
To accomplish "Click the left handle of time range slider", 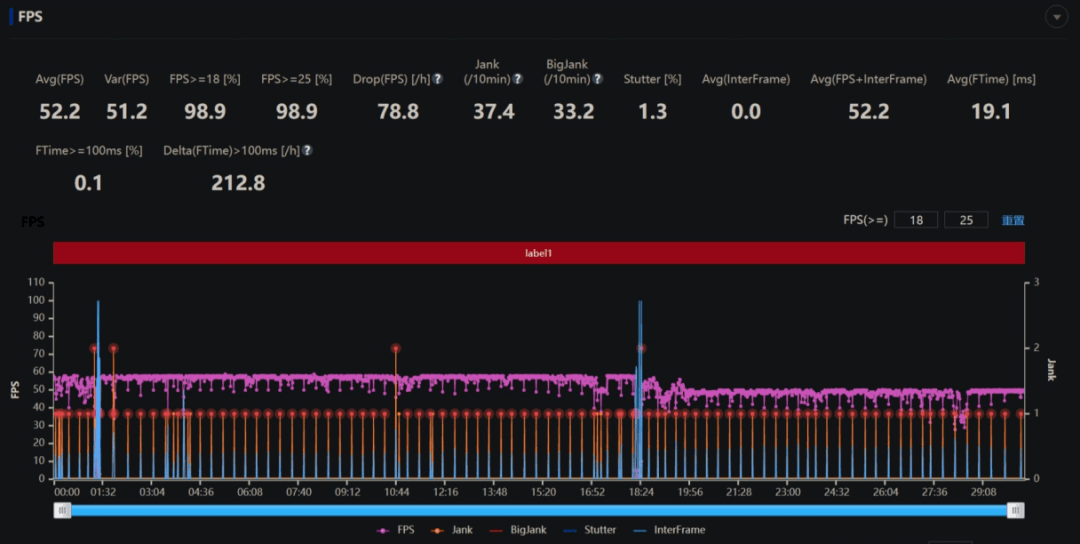I will (x=63, y=511).
